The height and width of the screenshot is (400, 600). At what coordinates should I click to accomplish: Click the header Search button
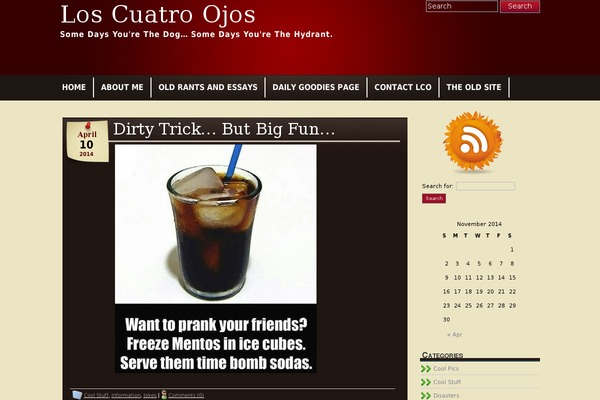click(520, 6)
